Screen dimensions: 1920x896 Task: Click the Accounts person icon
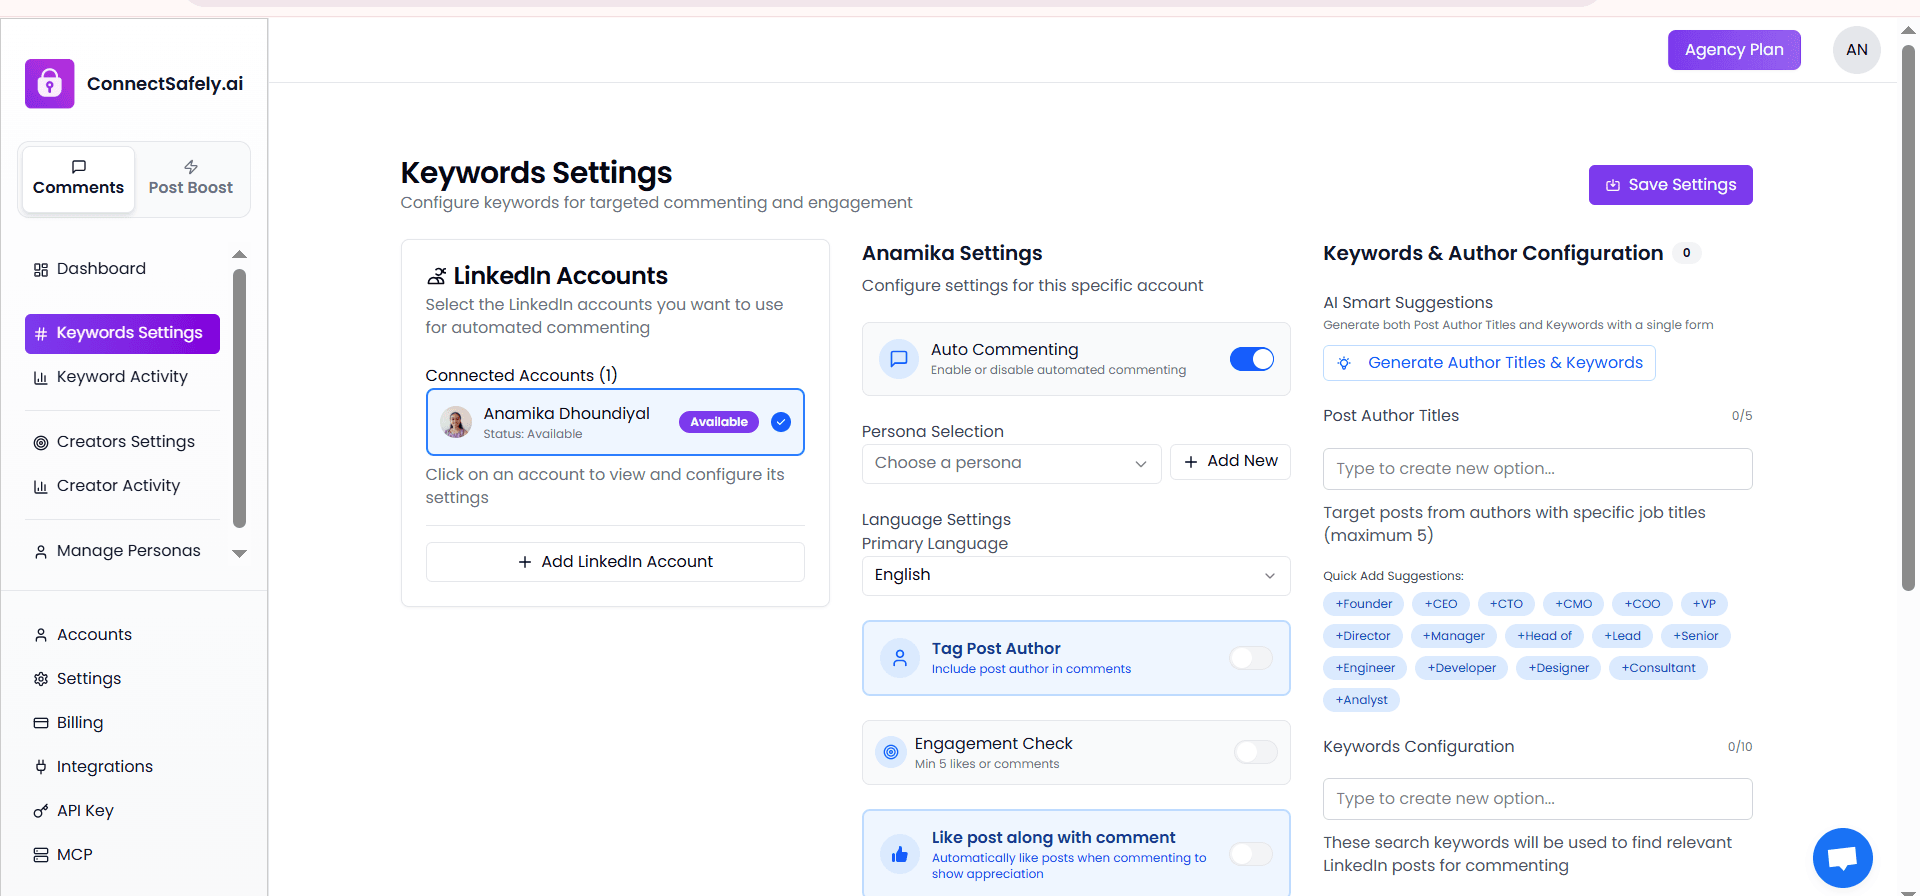pos(41,635)
